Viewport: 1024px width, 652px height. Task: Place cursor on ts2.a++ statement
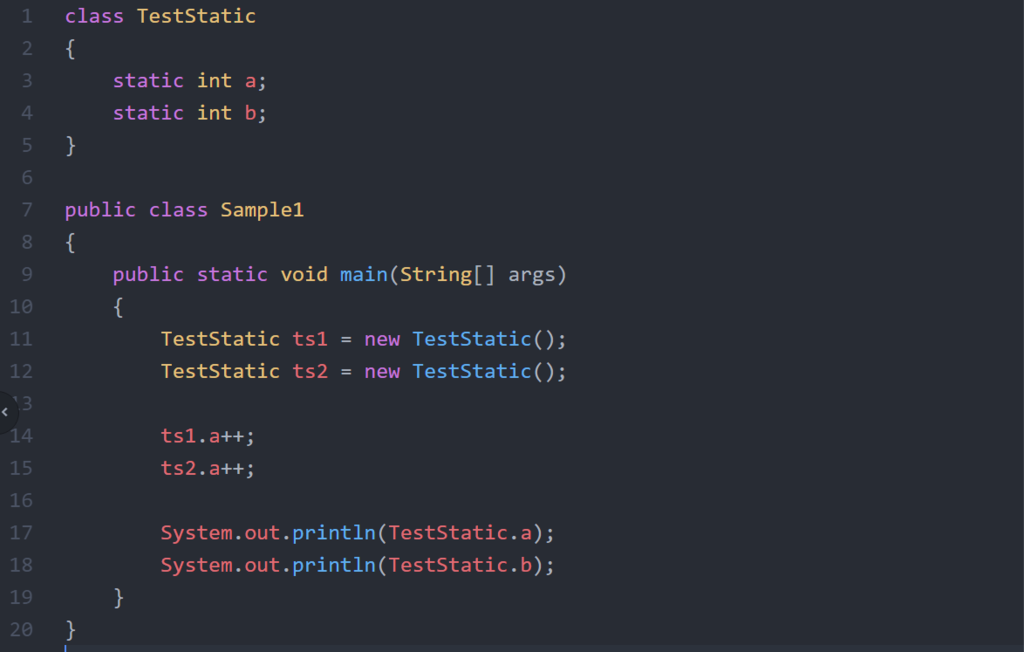tap(208, 468)
